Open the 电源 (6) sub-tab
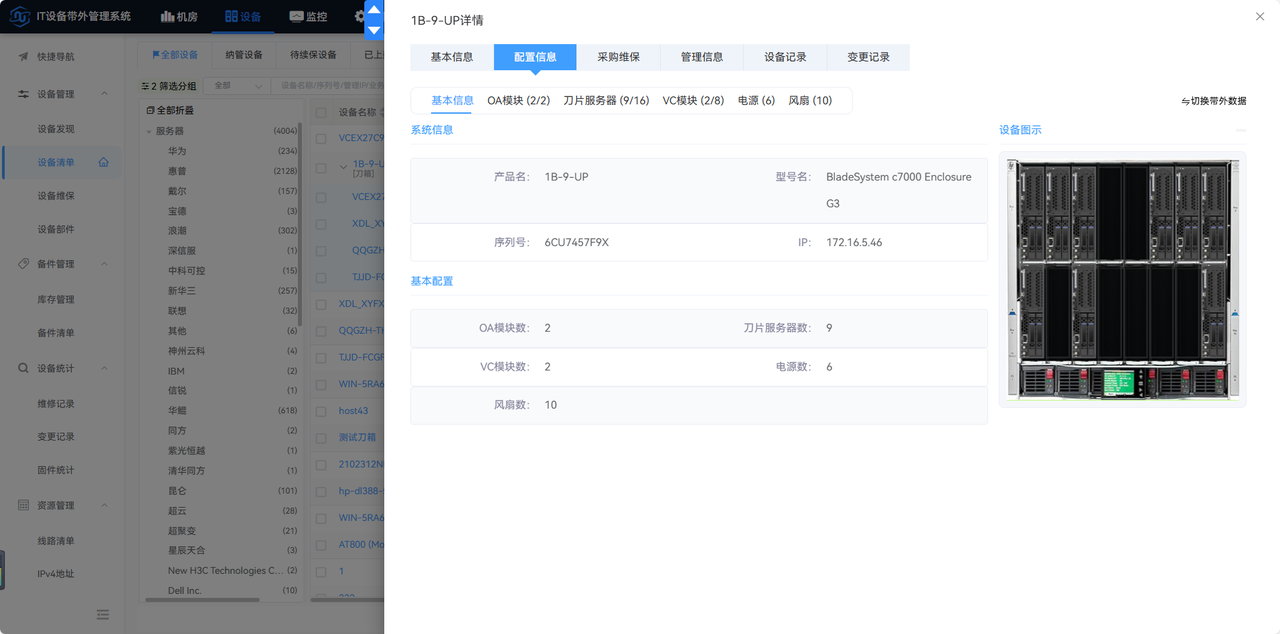1280x634 pixels. (756, 100)
